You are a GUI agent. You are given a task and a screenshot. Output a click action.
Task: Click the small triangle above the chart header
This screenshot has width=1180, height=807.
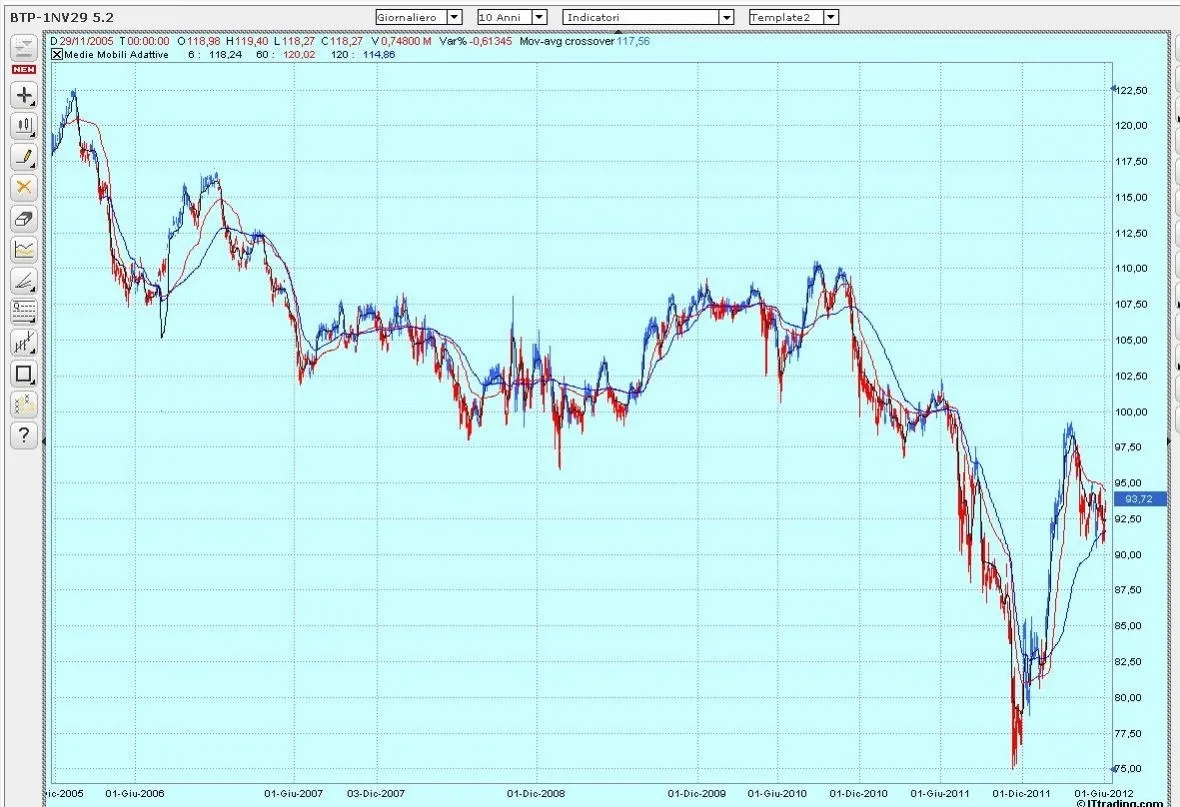click(618, 32)
